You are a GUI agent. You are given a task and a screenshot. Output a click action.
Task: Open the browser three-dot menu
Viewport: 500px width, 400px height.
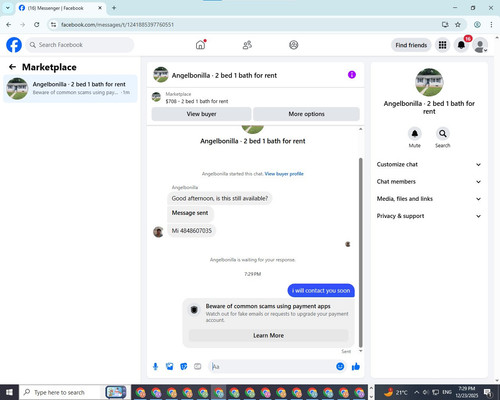coord(491,24)
